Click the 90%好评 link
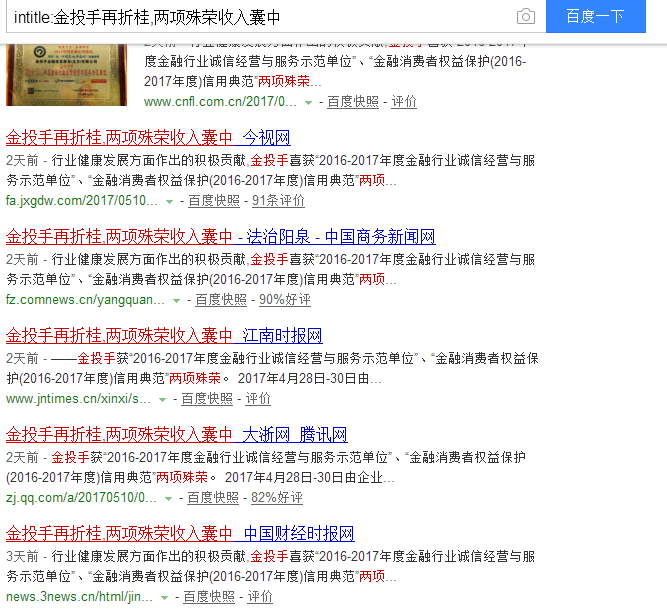 click(x=285, y=300)
